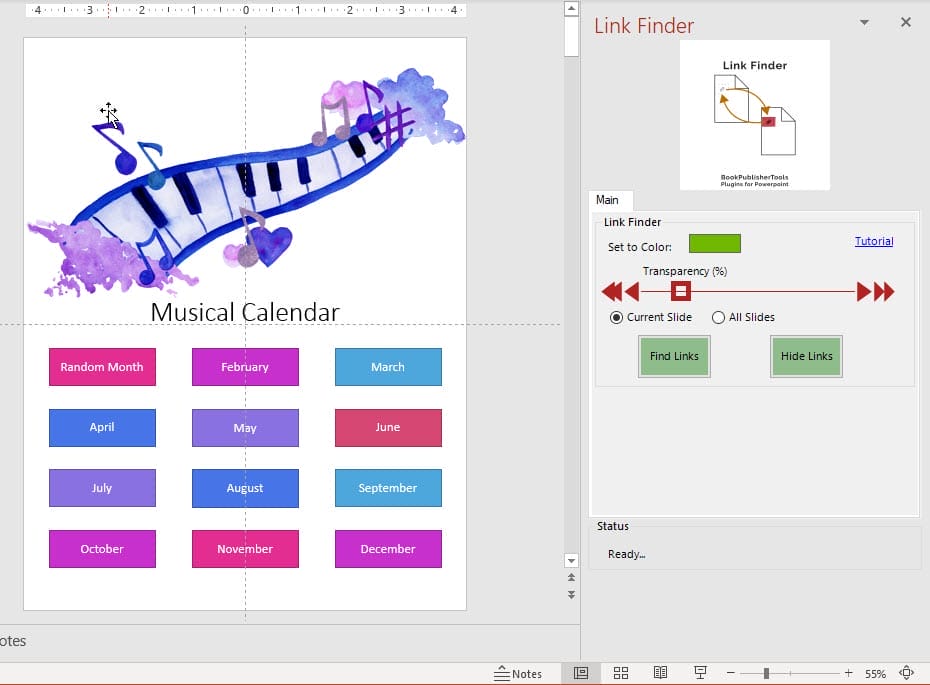
Task: Go to next slide using double-down arrow
Action: click(x=571, y=594)
